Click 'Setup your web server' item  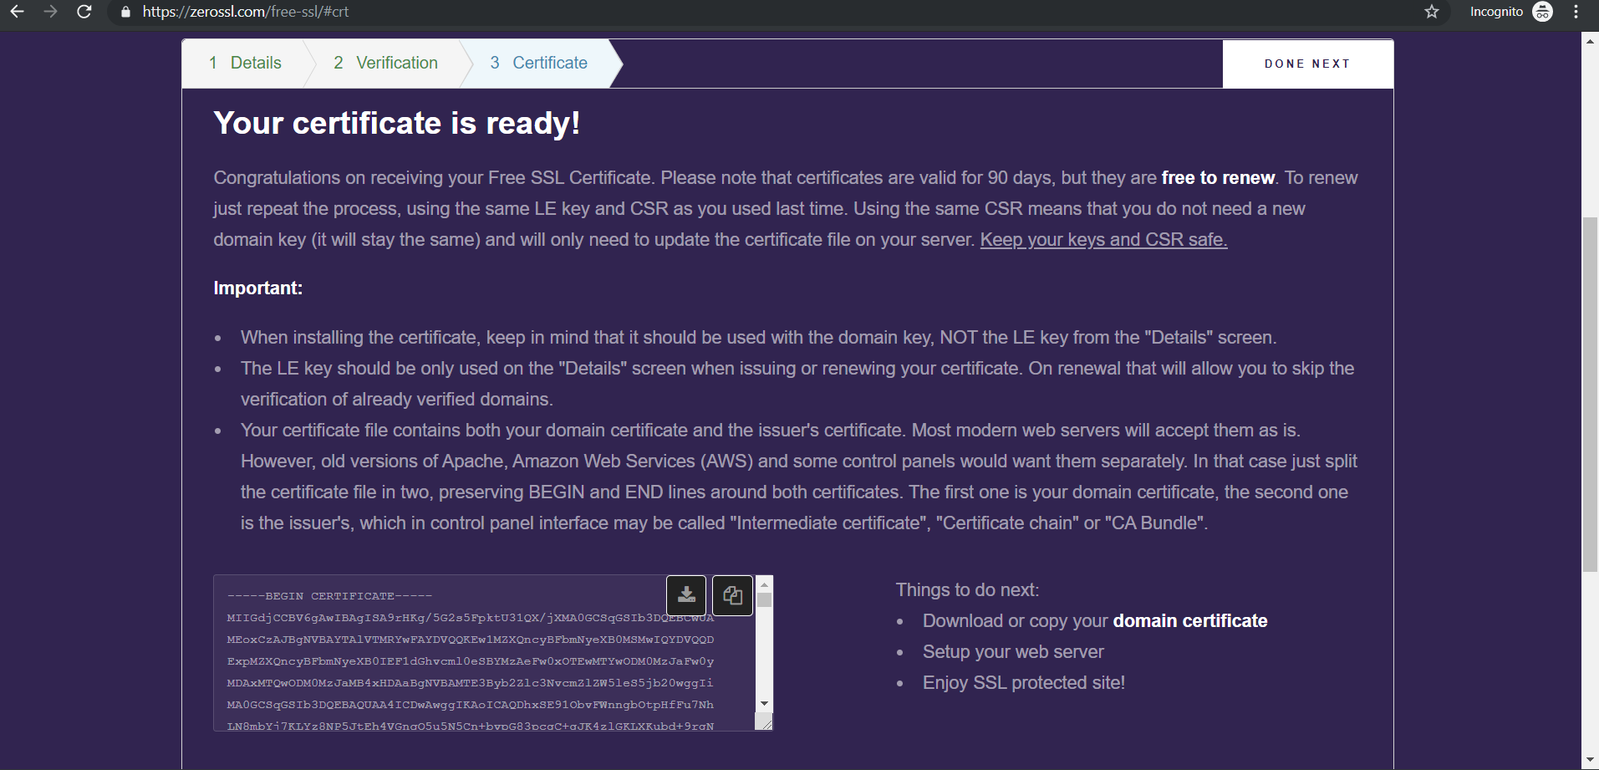pyautogui.click(x=1013, y=652)
